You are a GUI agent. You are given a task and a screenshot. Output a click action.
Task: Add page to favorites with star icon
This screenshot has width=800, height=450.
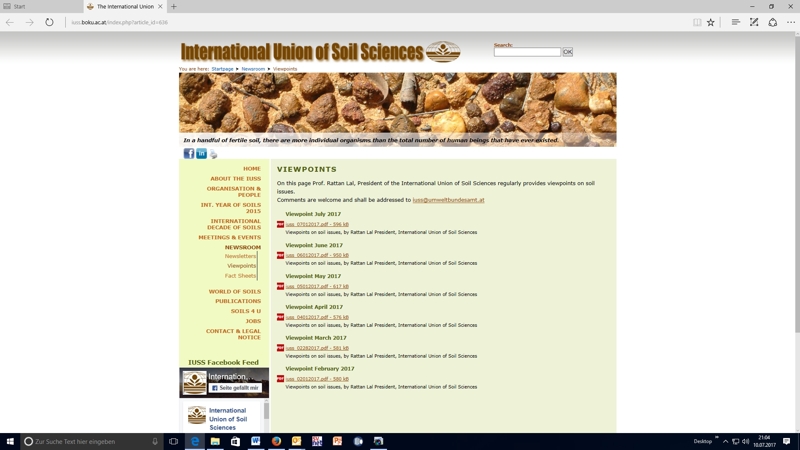pos(711,22)
